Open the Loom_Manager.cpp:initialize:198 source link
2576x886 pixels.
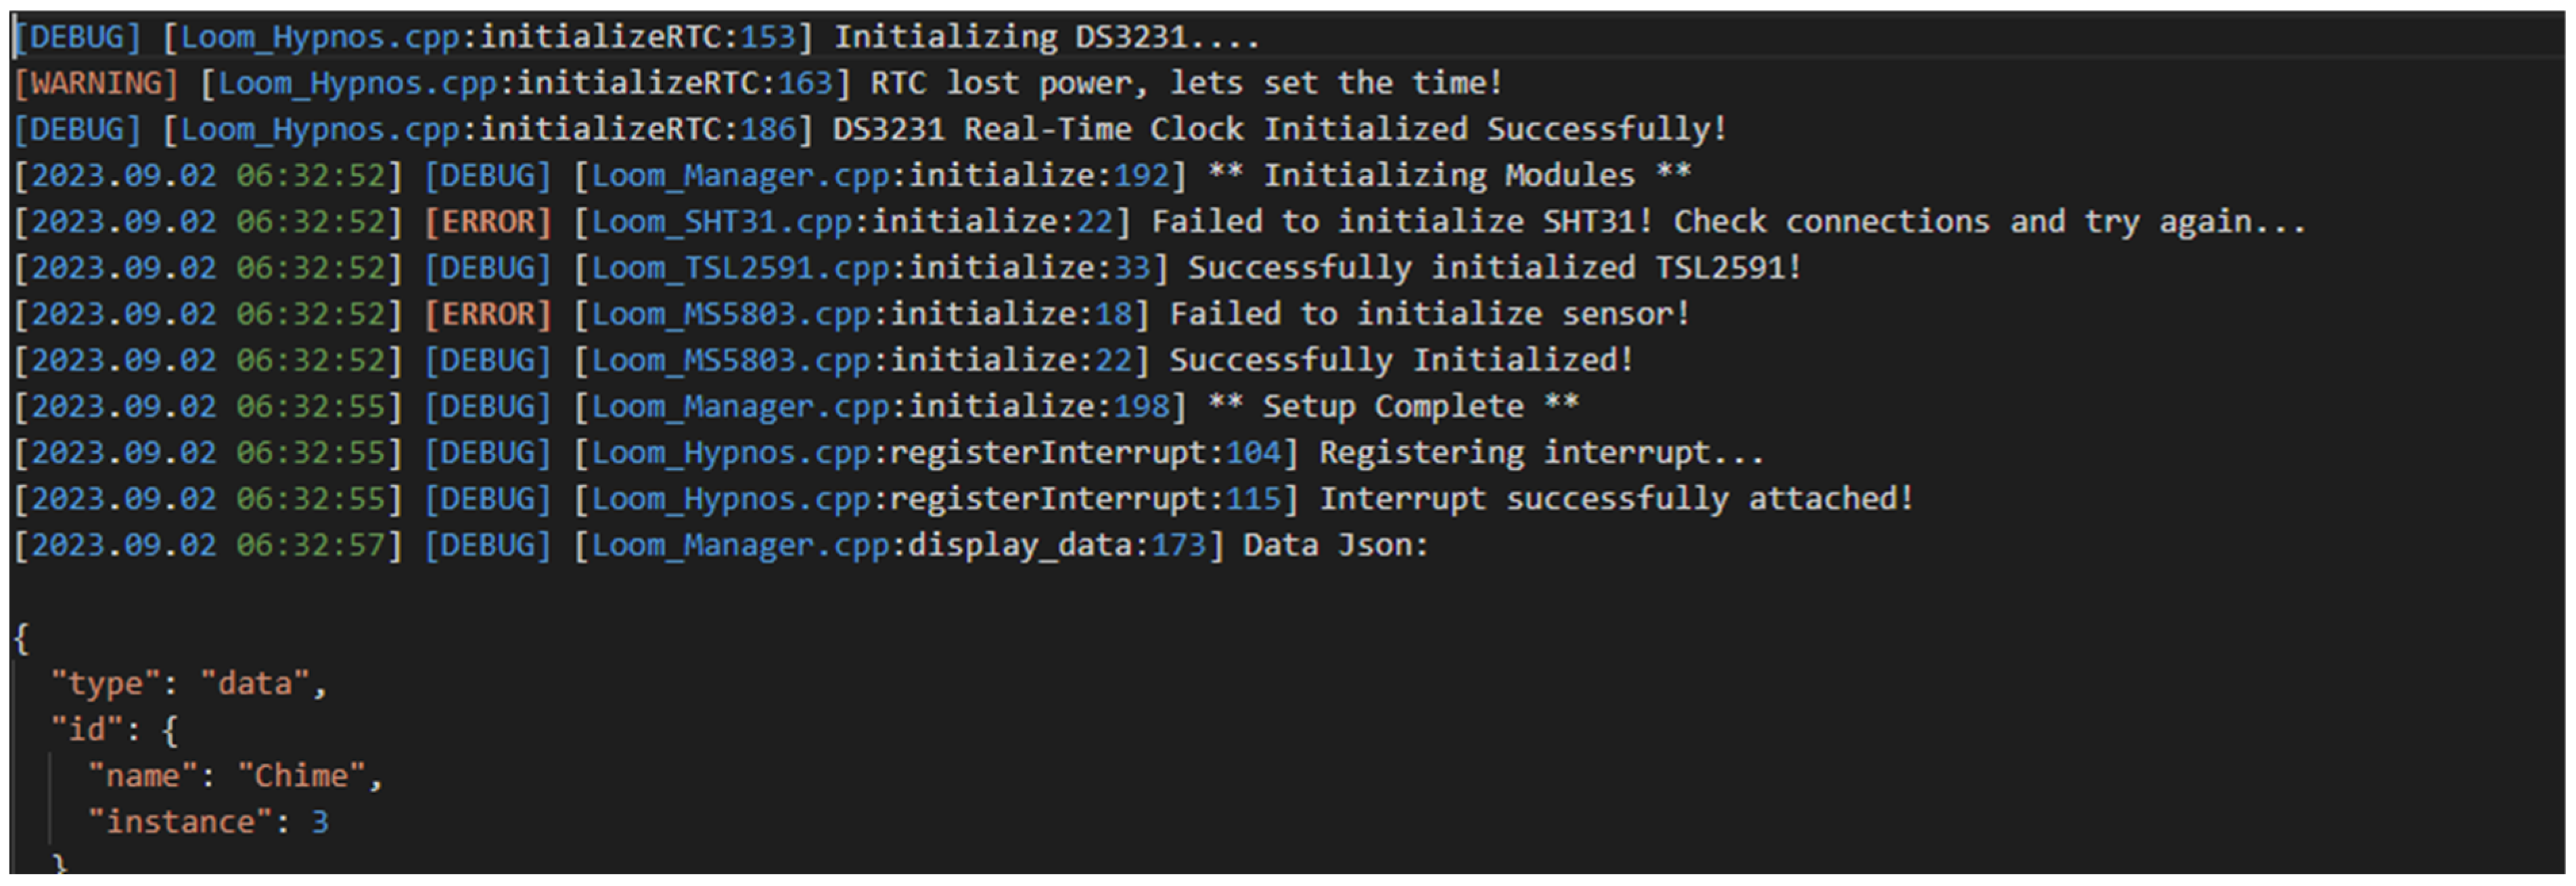(879, 407)
